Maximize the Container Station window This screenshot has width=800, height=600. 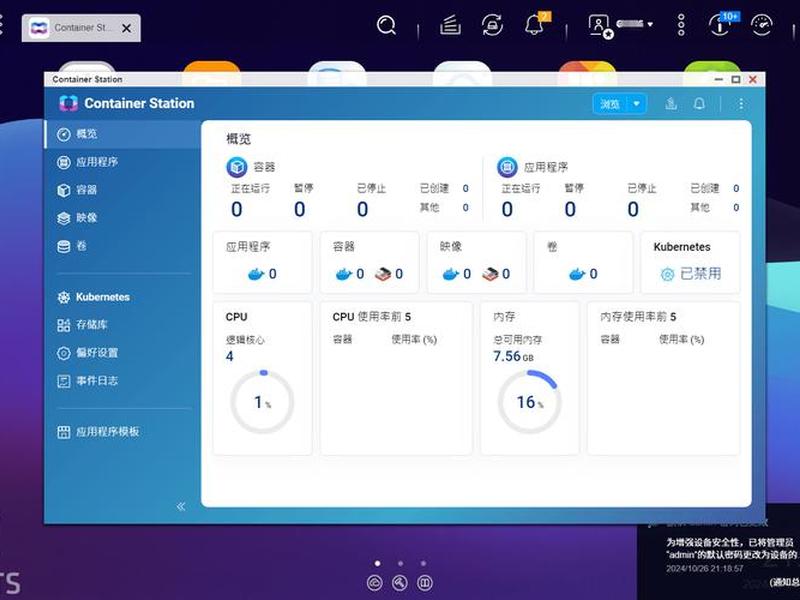[736, 80]
